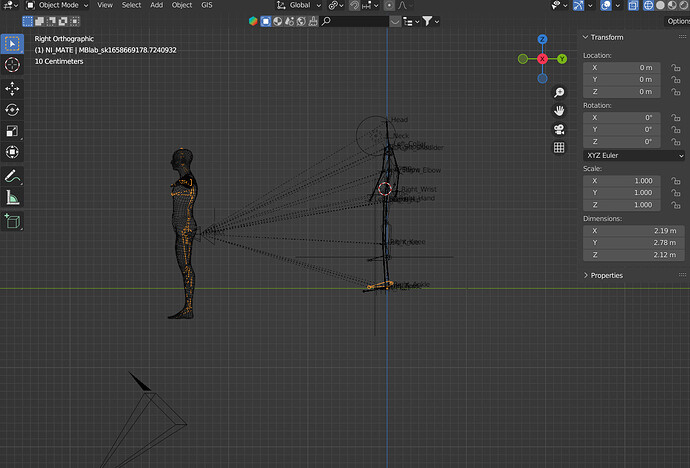The height and width of the screenshot is (468, 690).
Task: Select the Measure tool
Action: (x=12, y=198)
